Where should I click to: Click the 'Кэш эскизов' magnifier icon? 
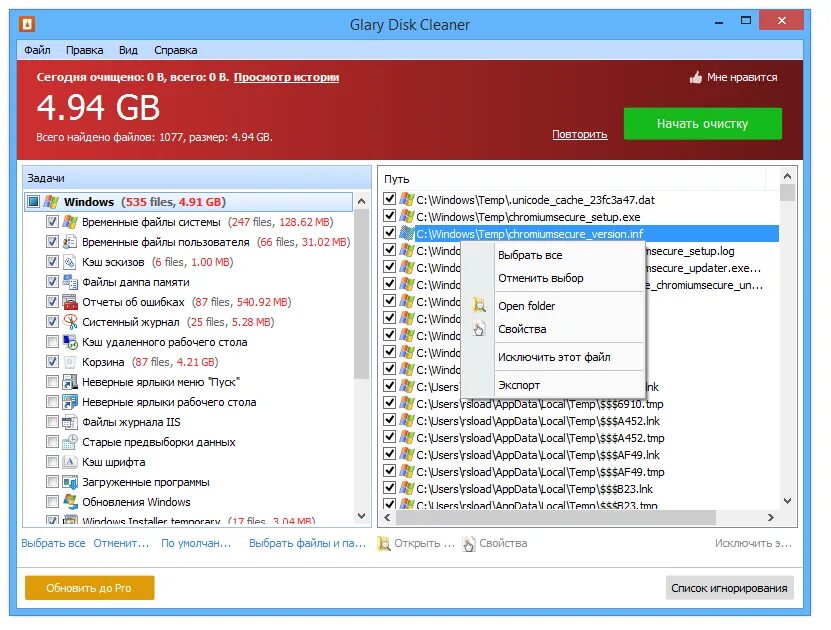pos(70,262)
